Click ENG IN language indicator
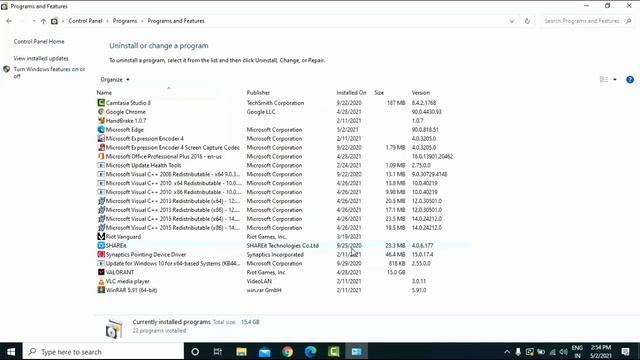The width and height of the screenshot is (640, 360). pyautogui.click(x=577, y=351)
